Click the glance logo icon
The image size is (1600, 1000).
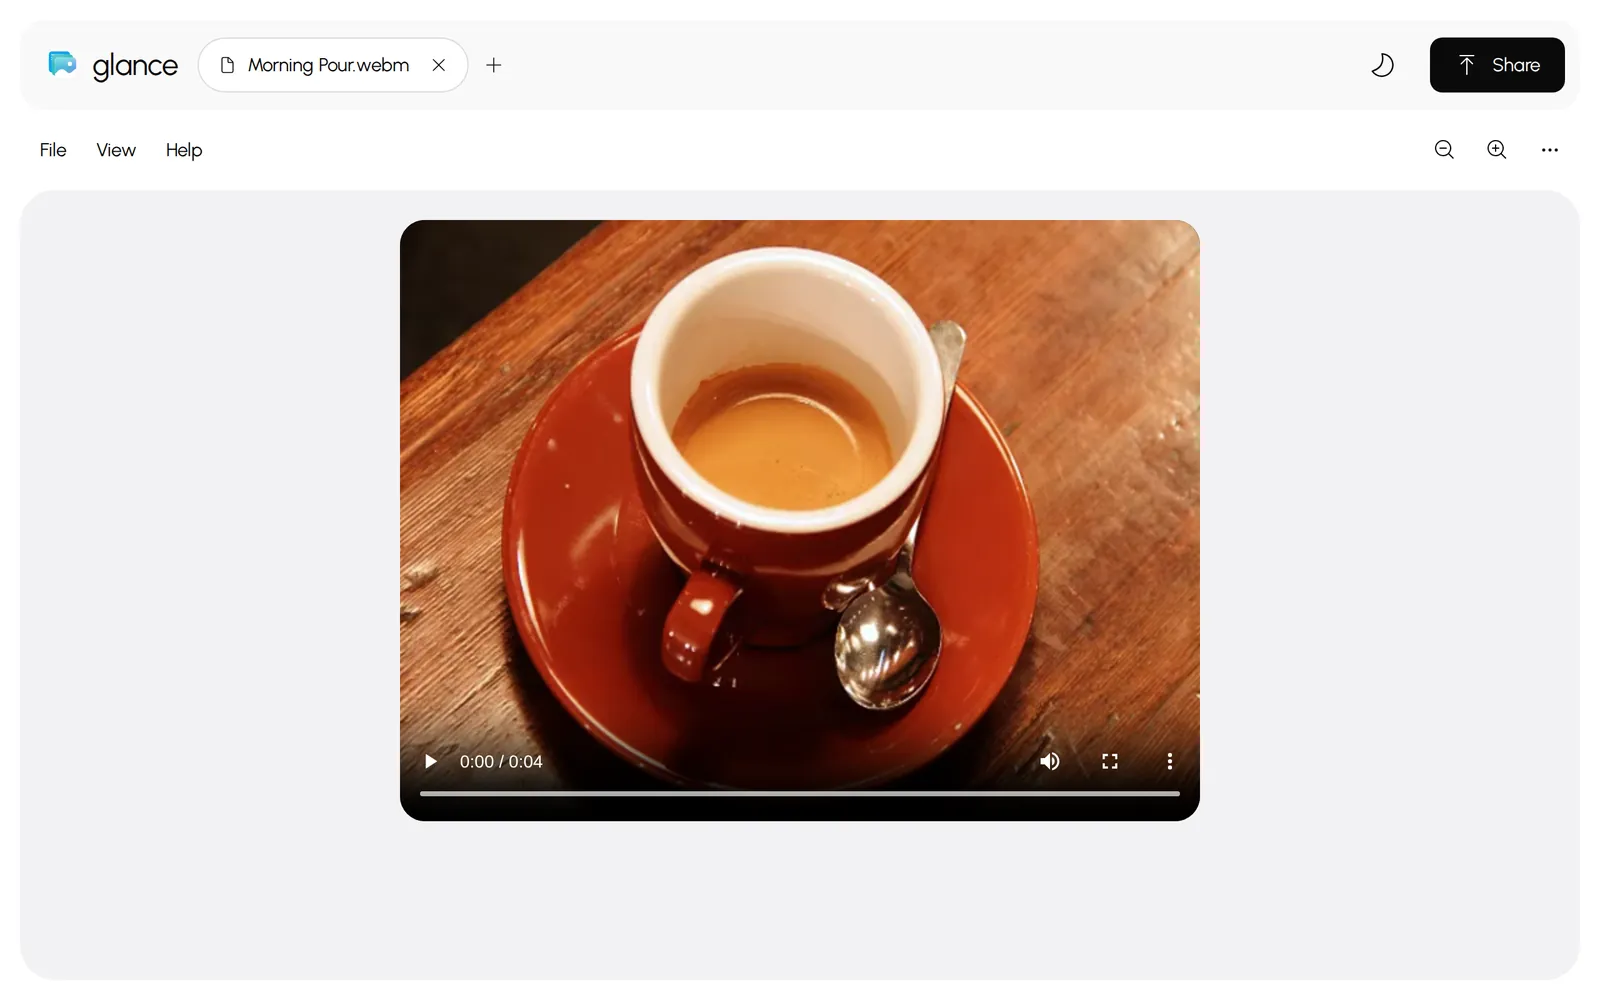click(x=62, y=64)
